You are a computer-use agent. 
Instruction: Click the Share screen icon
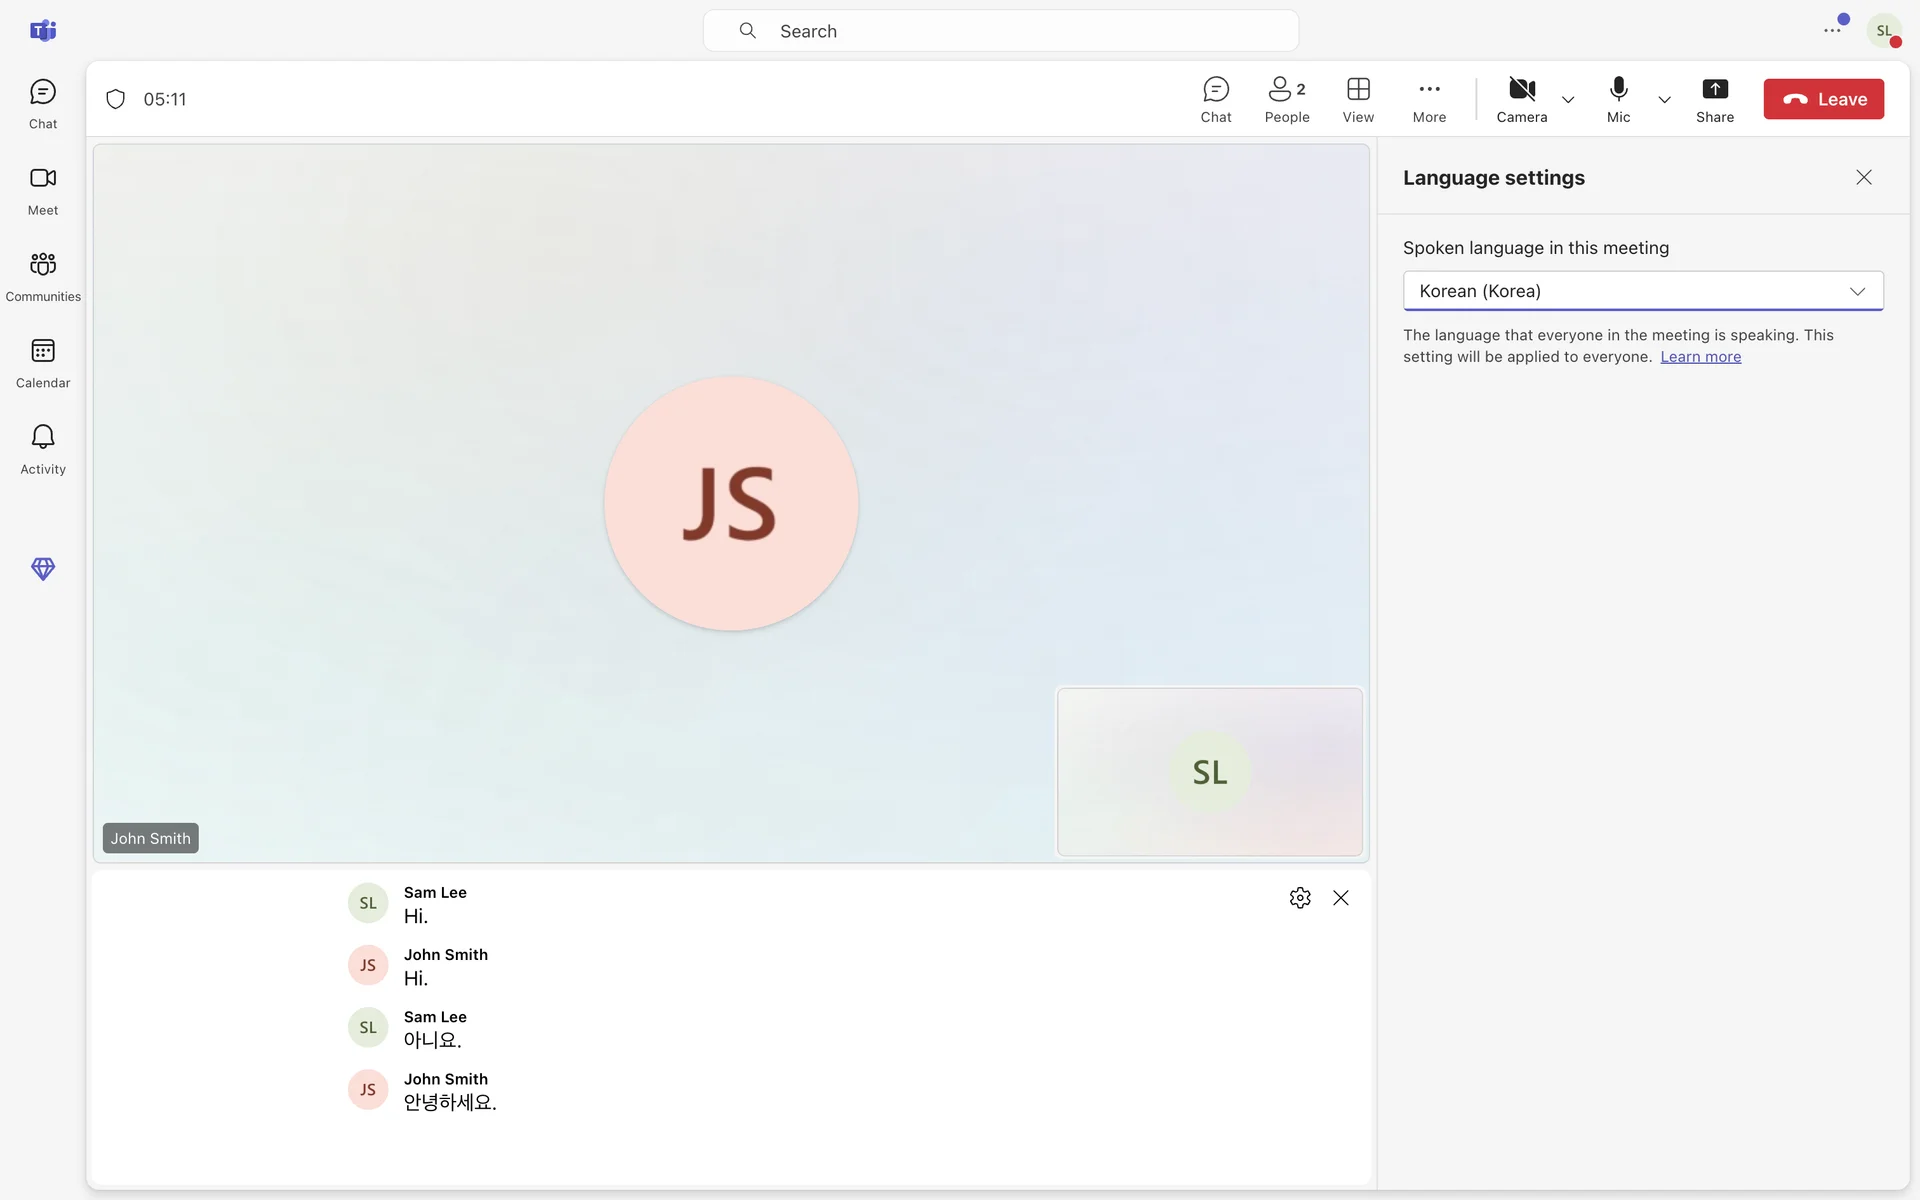point(1714,99)
